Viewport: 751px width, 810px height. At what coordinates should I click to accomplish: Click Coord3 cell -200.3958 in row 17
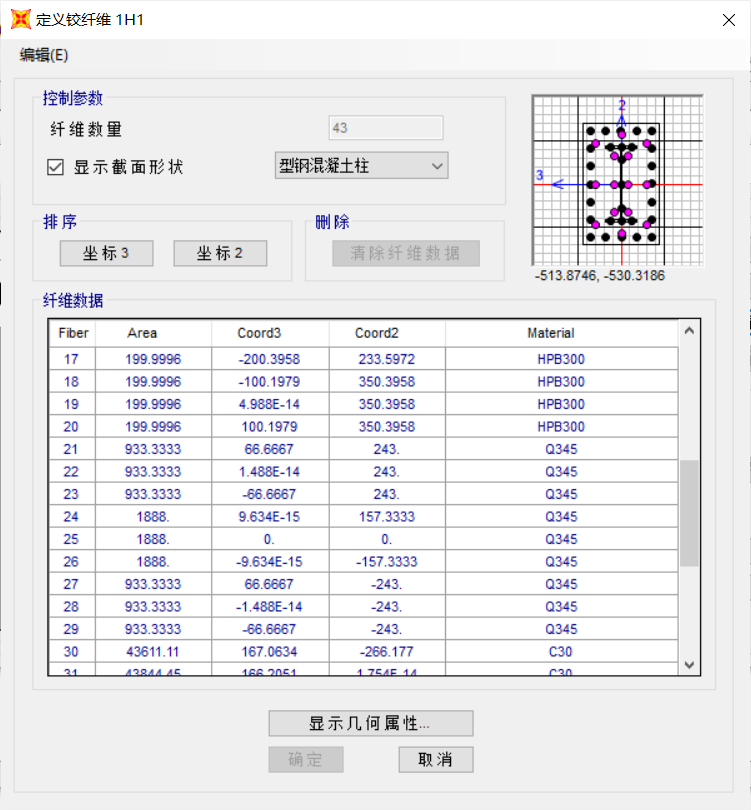click(270, 359)
